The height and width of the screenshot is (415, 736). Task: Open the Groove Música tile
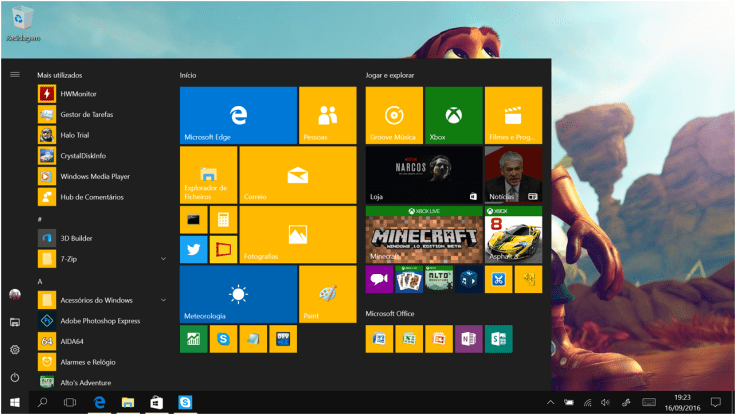coord(394,115)
